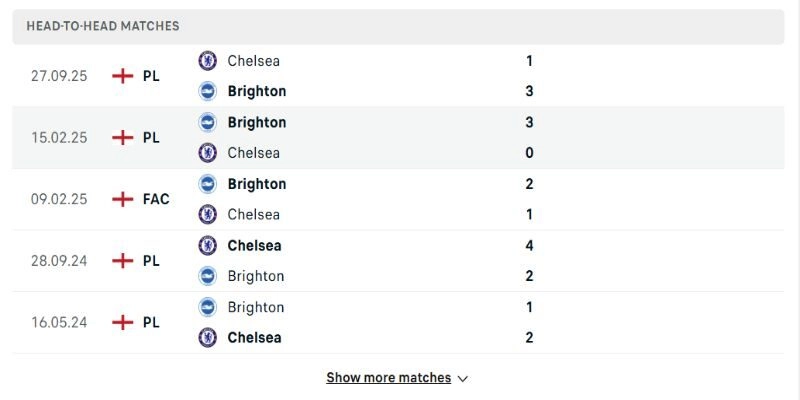The width and height of the screenshot is (800, 400).
Task: Select Brighton name in 15.02.25 match
Action: pos(257,122)
